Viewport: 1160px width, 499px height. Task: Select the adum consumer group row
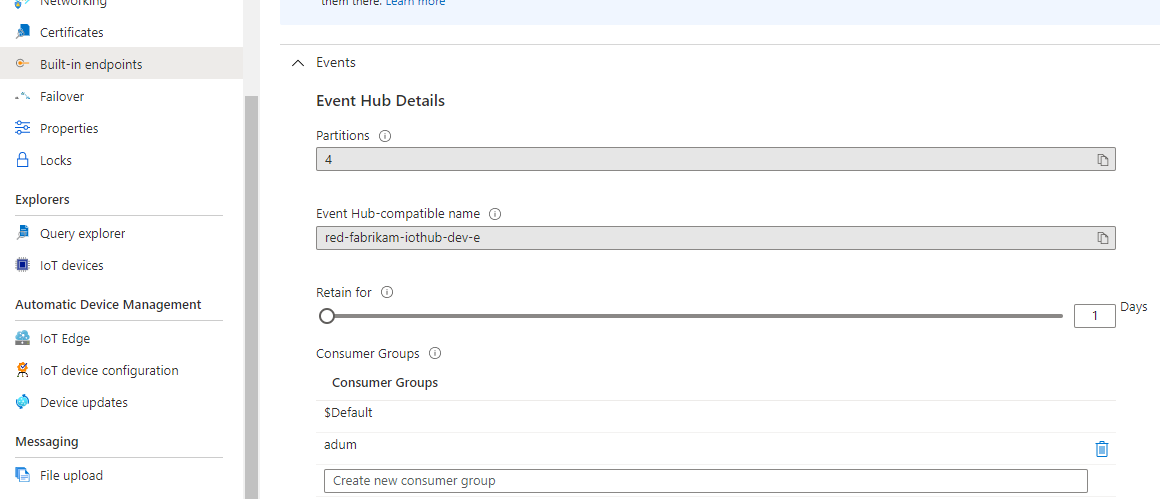pyautogui.click(x=715, y=448)
